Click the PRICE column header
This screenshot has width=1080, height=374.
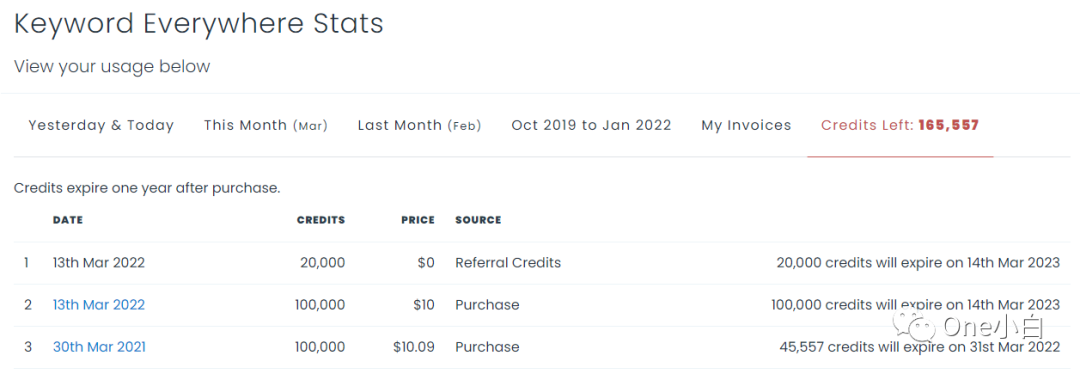[418, 220]
